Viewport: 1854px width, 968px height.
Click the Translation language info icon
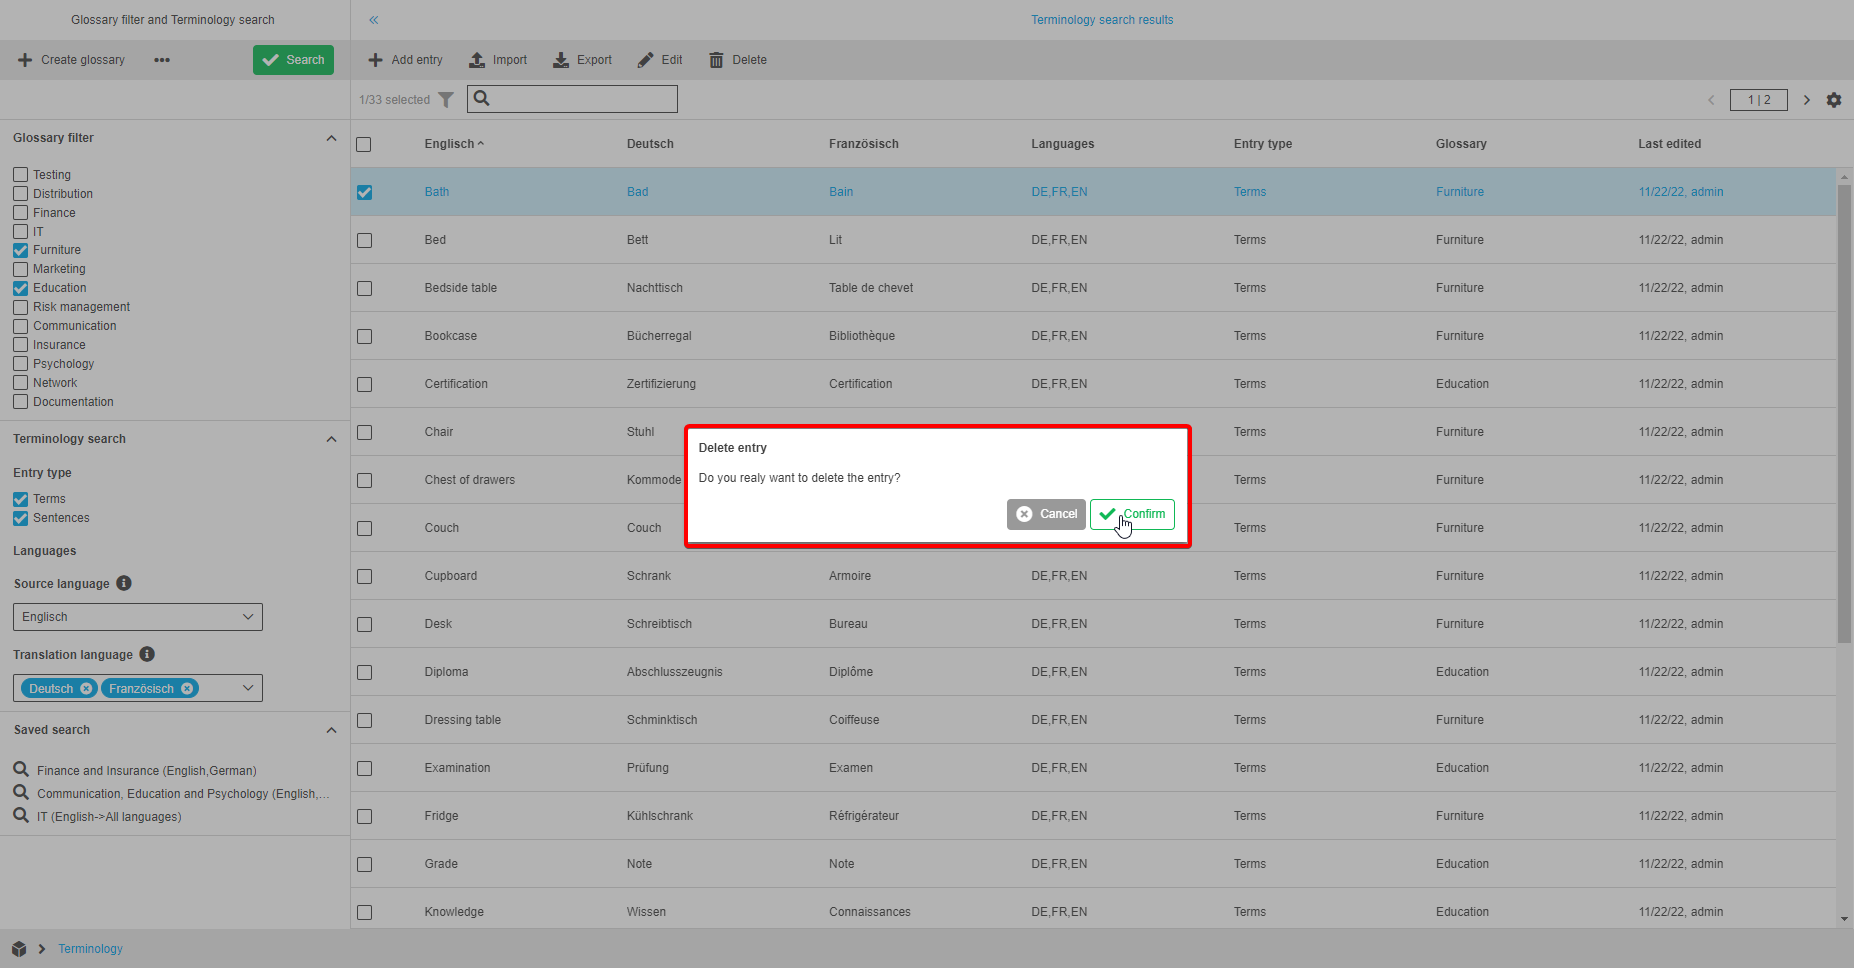pos(147,654)
